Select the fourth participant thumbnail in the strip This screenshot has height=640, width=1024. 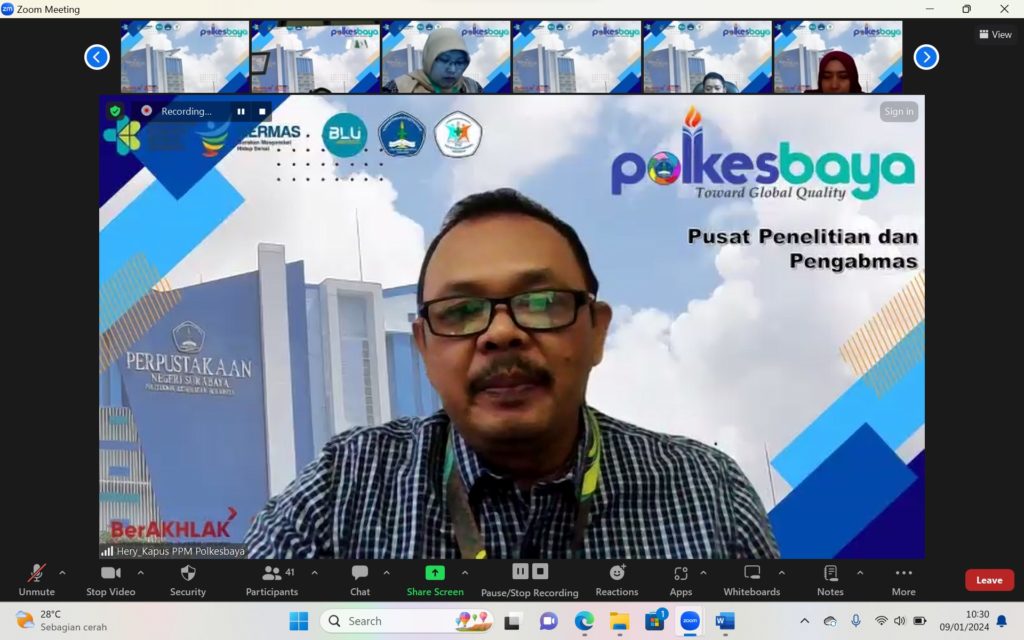[577, 57]
